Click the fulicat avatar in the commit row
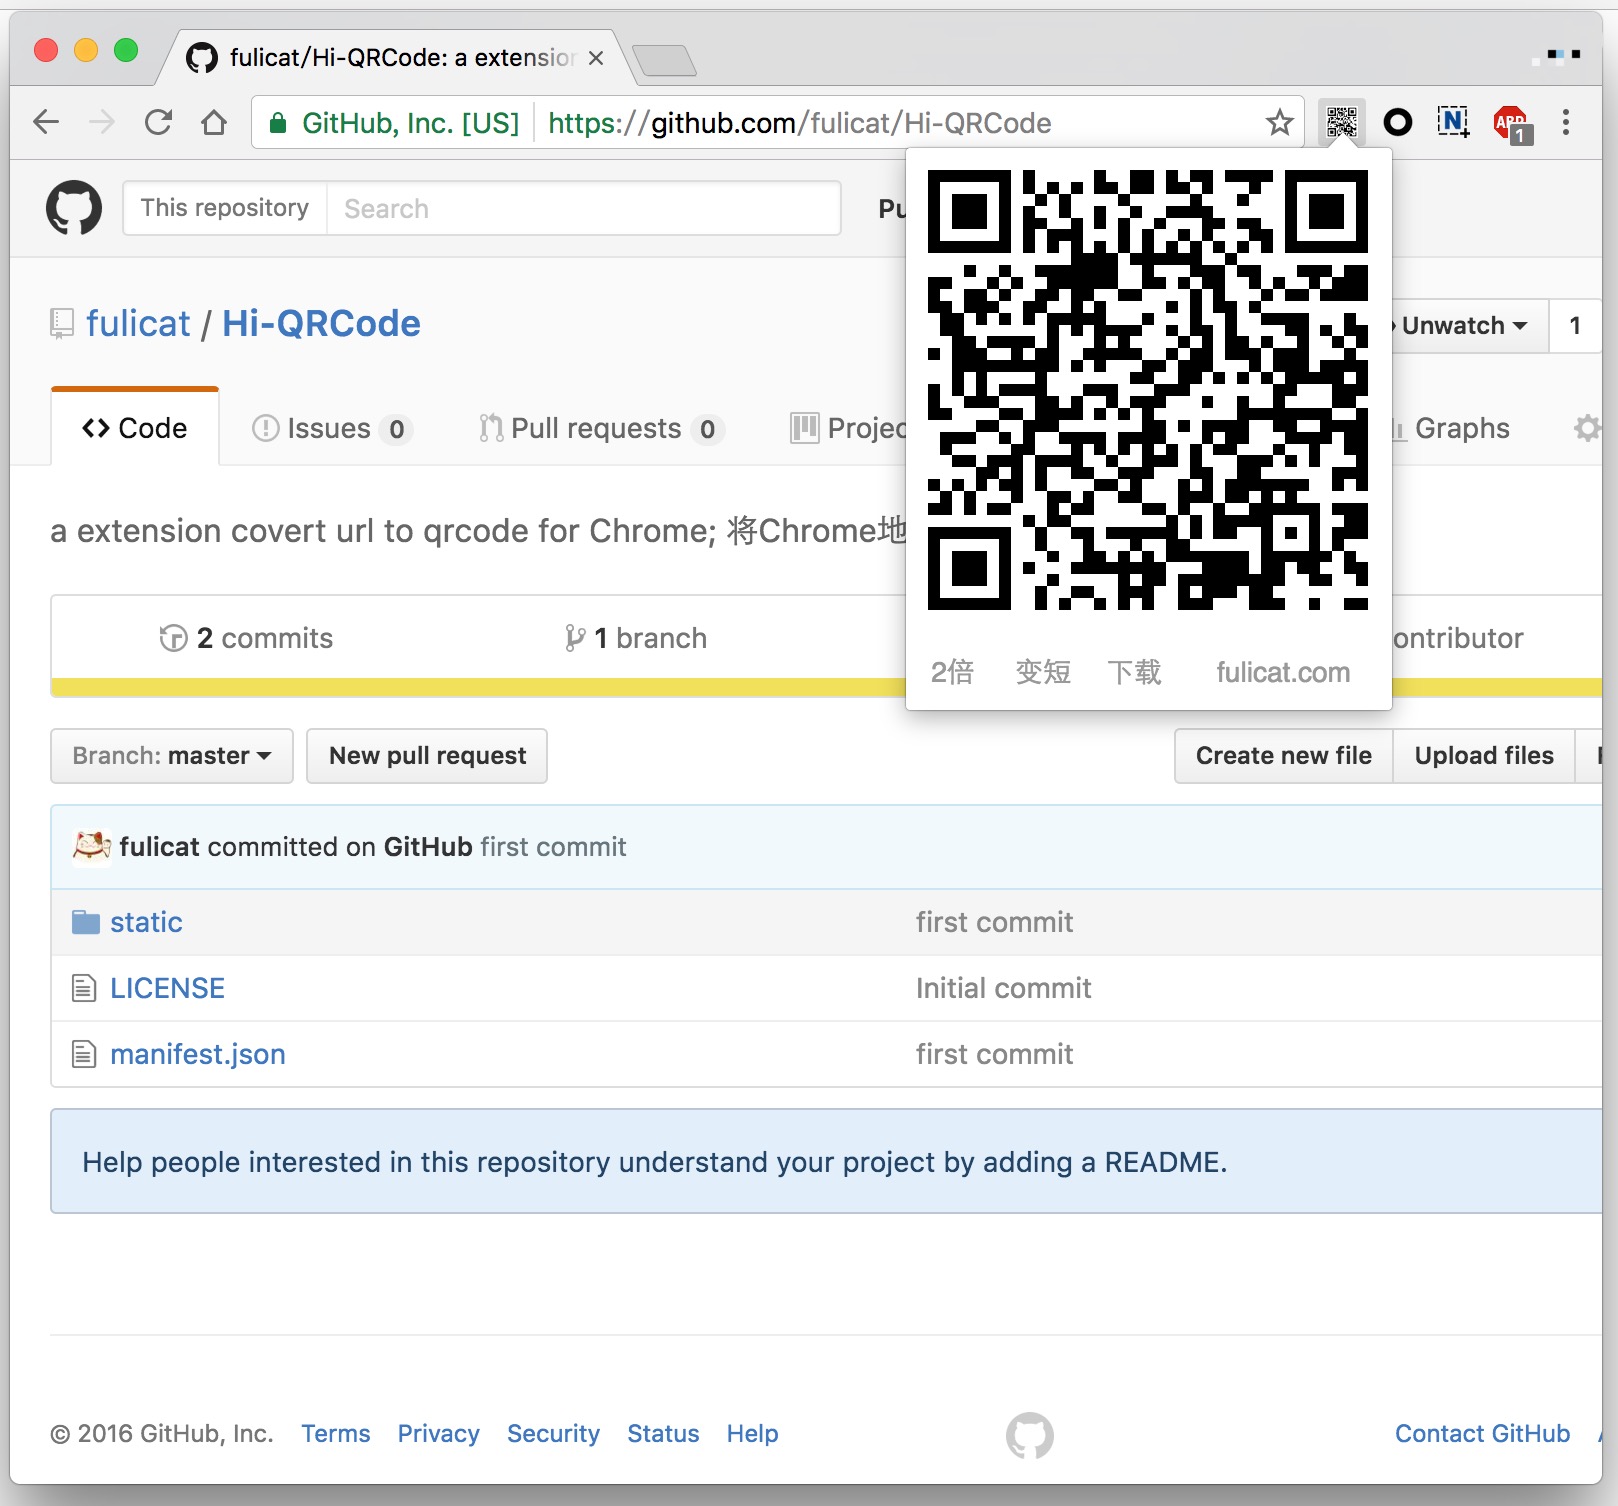 (91, 846)
